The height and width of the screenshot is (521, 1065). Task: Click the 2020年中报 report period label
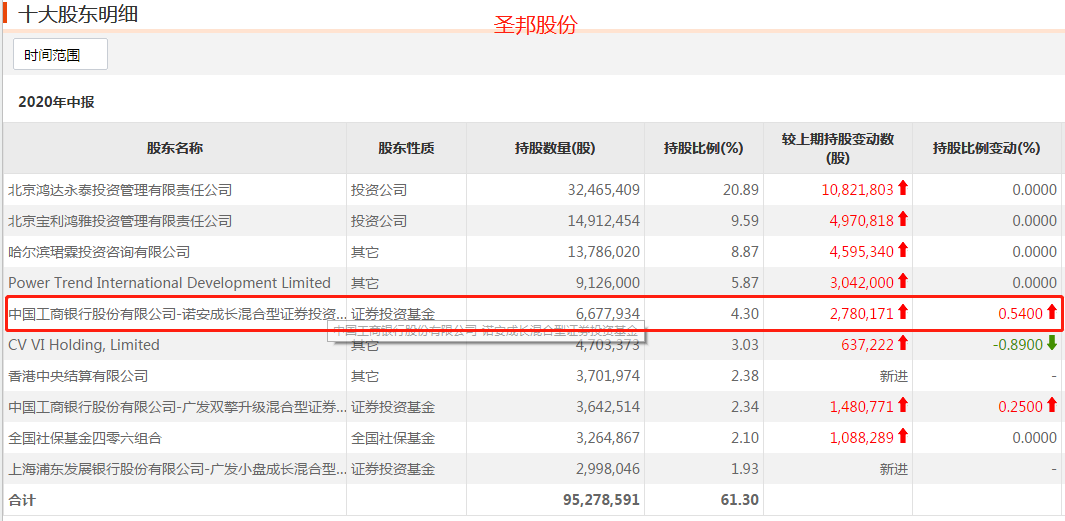point(56,103)
